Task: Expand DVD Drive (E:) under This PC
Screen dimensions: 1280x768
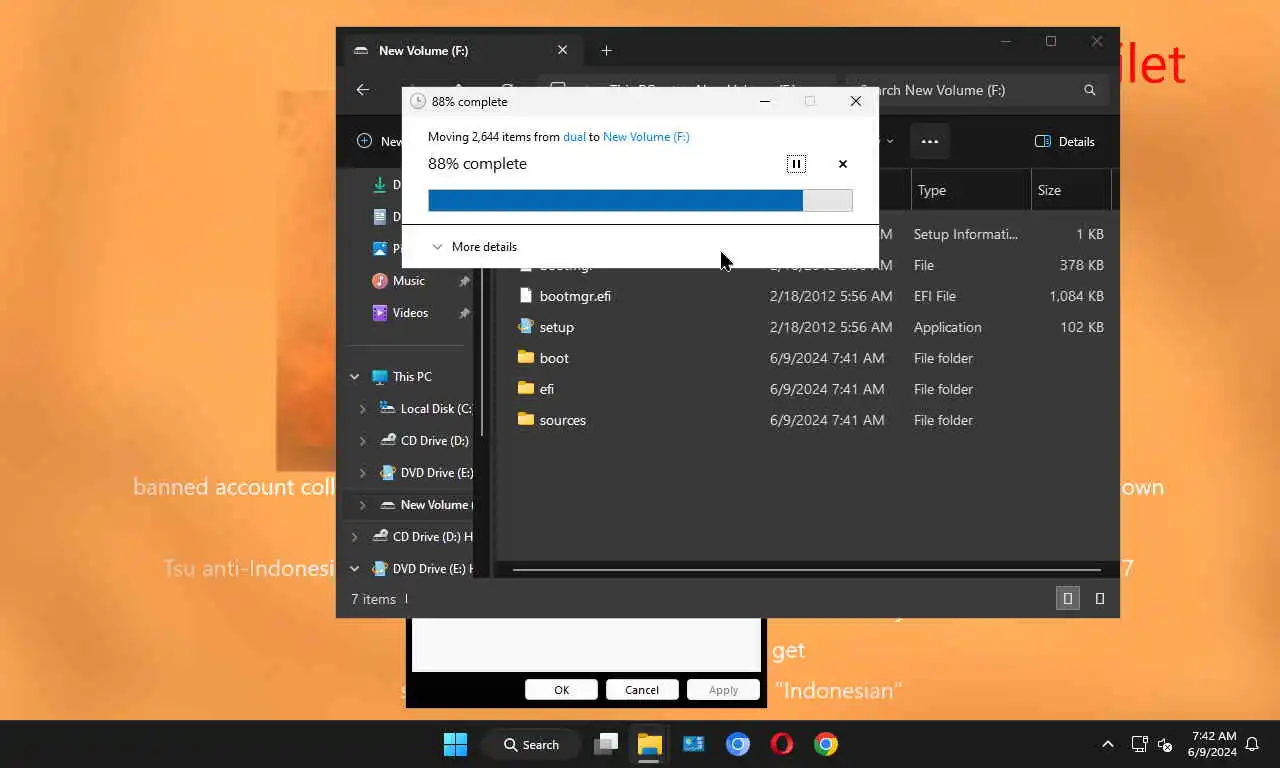Action: click(x=363, y=473)
